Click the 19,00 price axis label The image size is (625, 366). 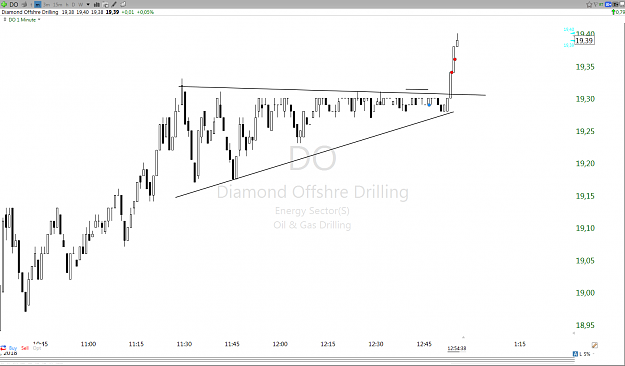pos(585,293)
